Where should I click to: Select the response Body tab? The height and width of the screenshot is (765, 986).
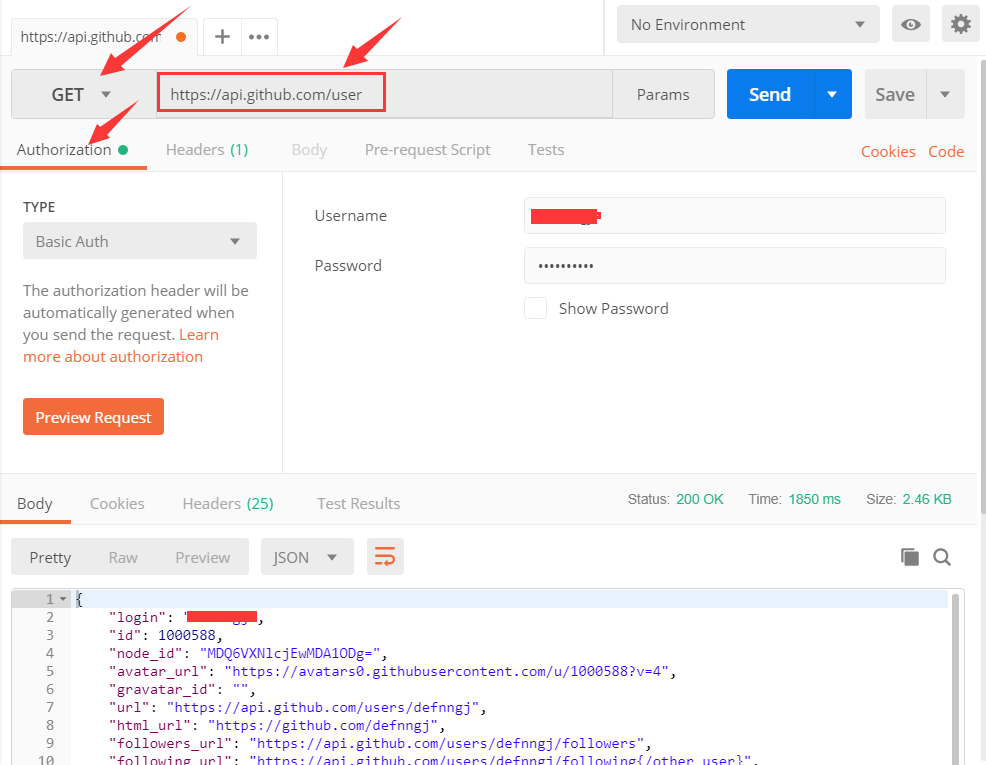point(35,504)
